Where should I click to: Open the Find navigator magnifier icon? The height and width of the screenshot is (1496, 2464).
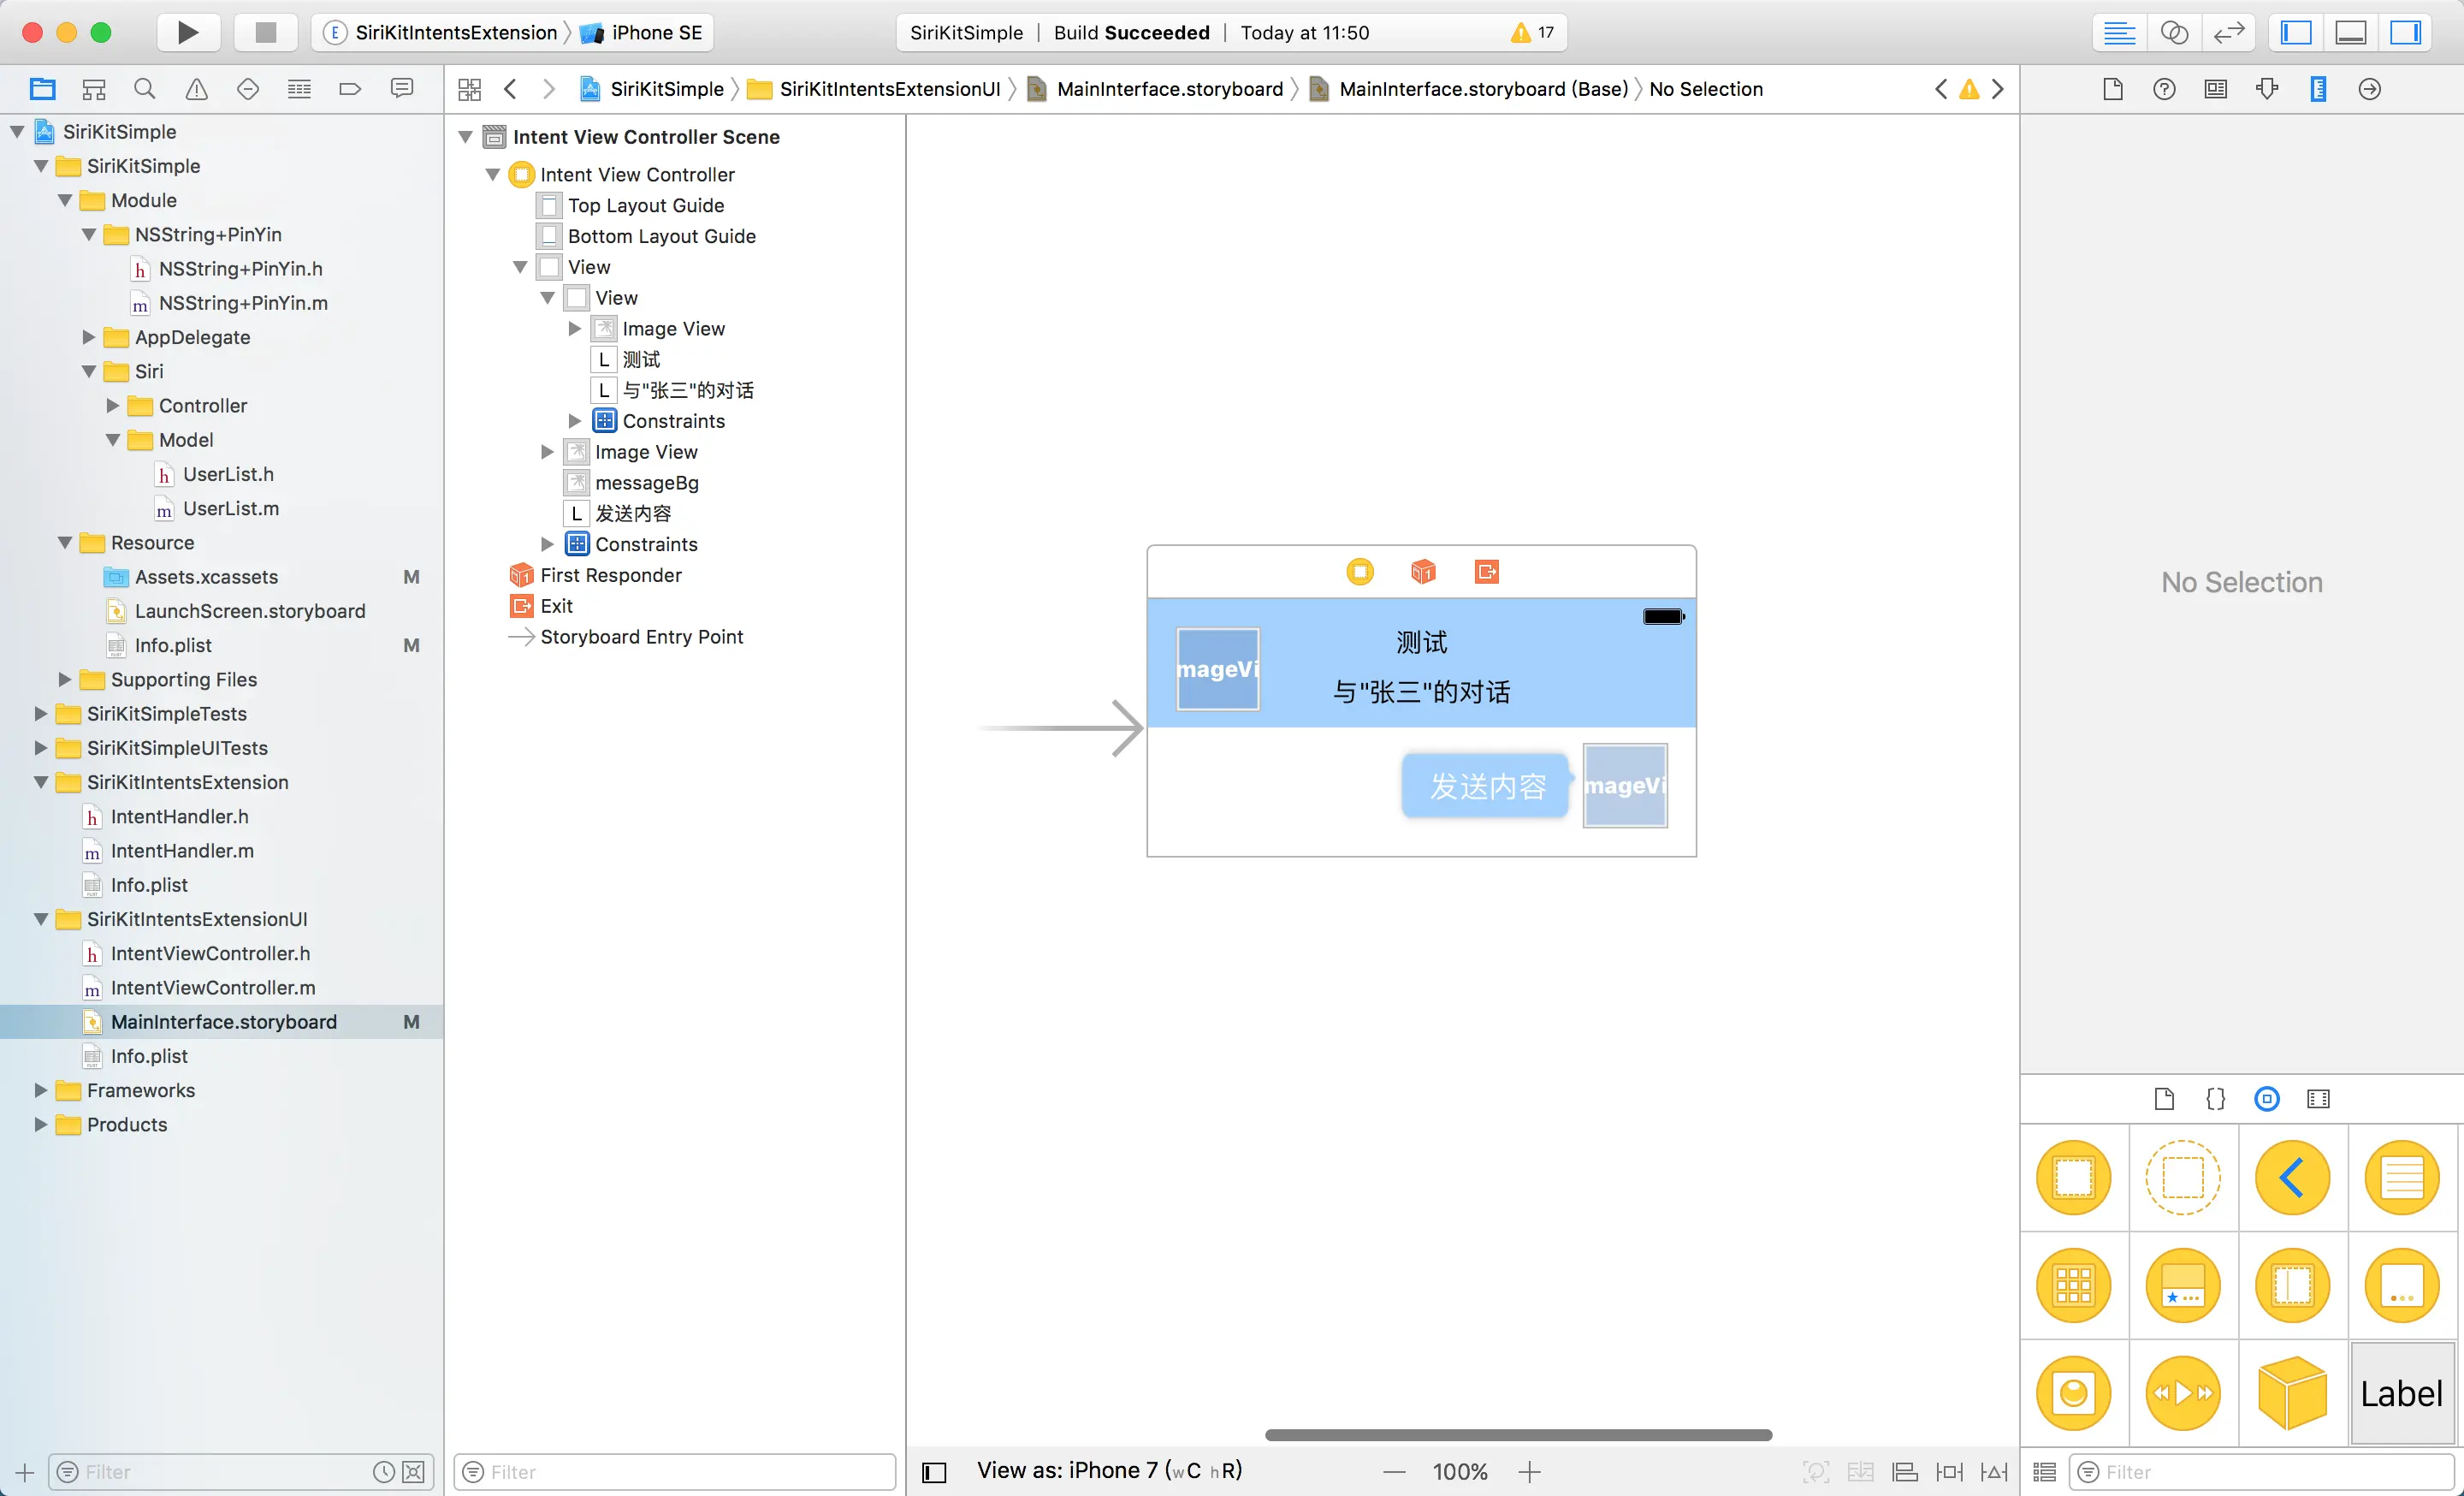tap(145, 89)
